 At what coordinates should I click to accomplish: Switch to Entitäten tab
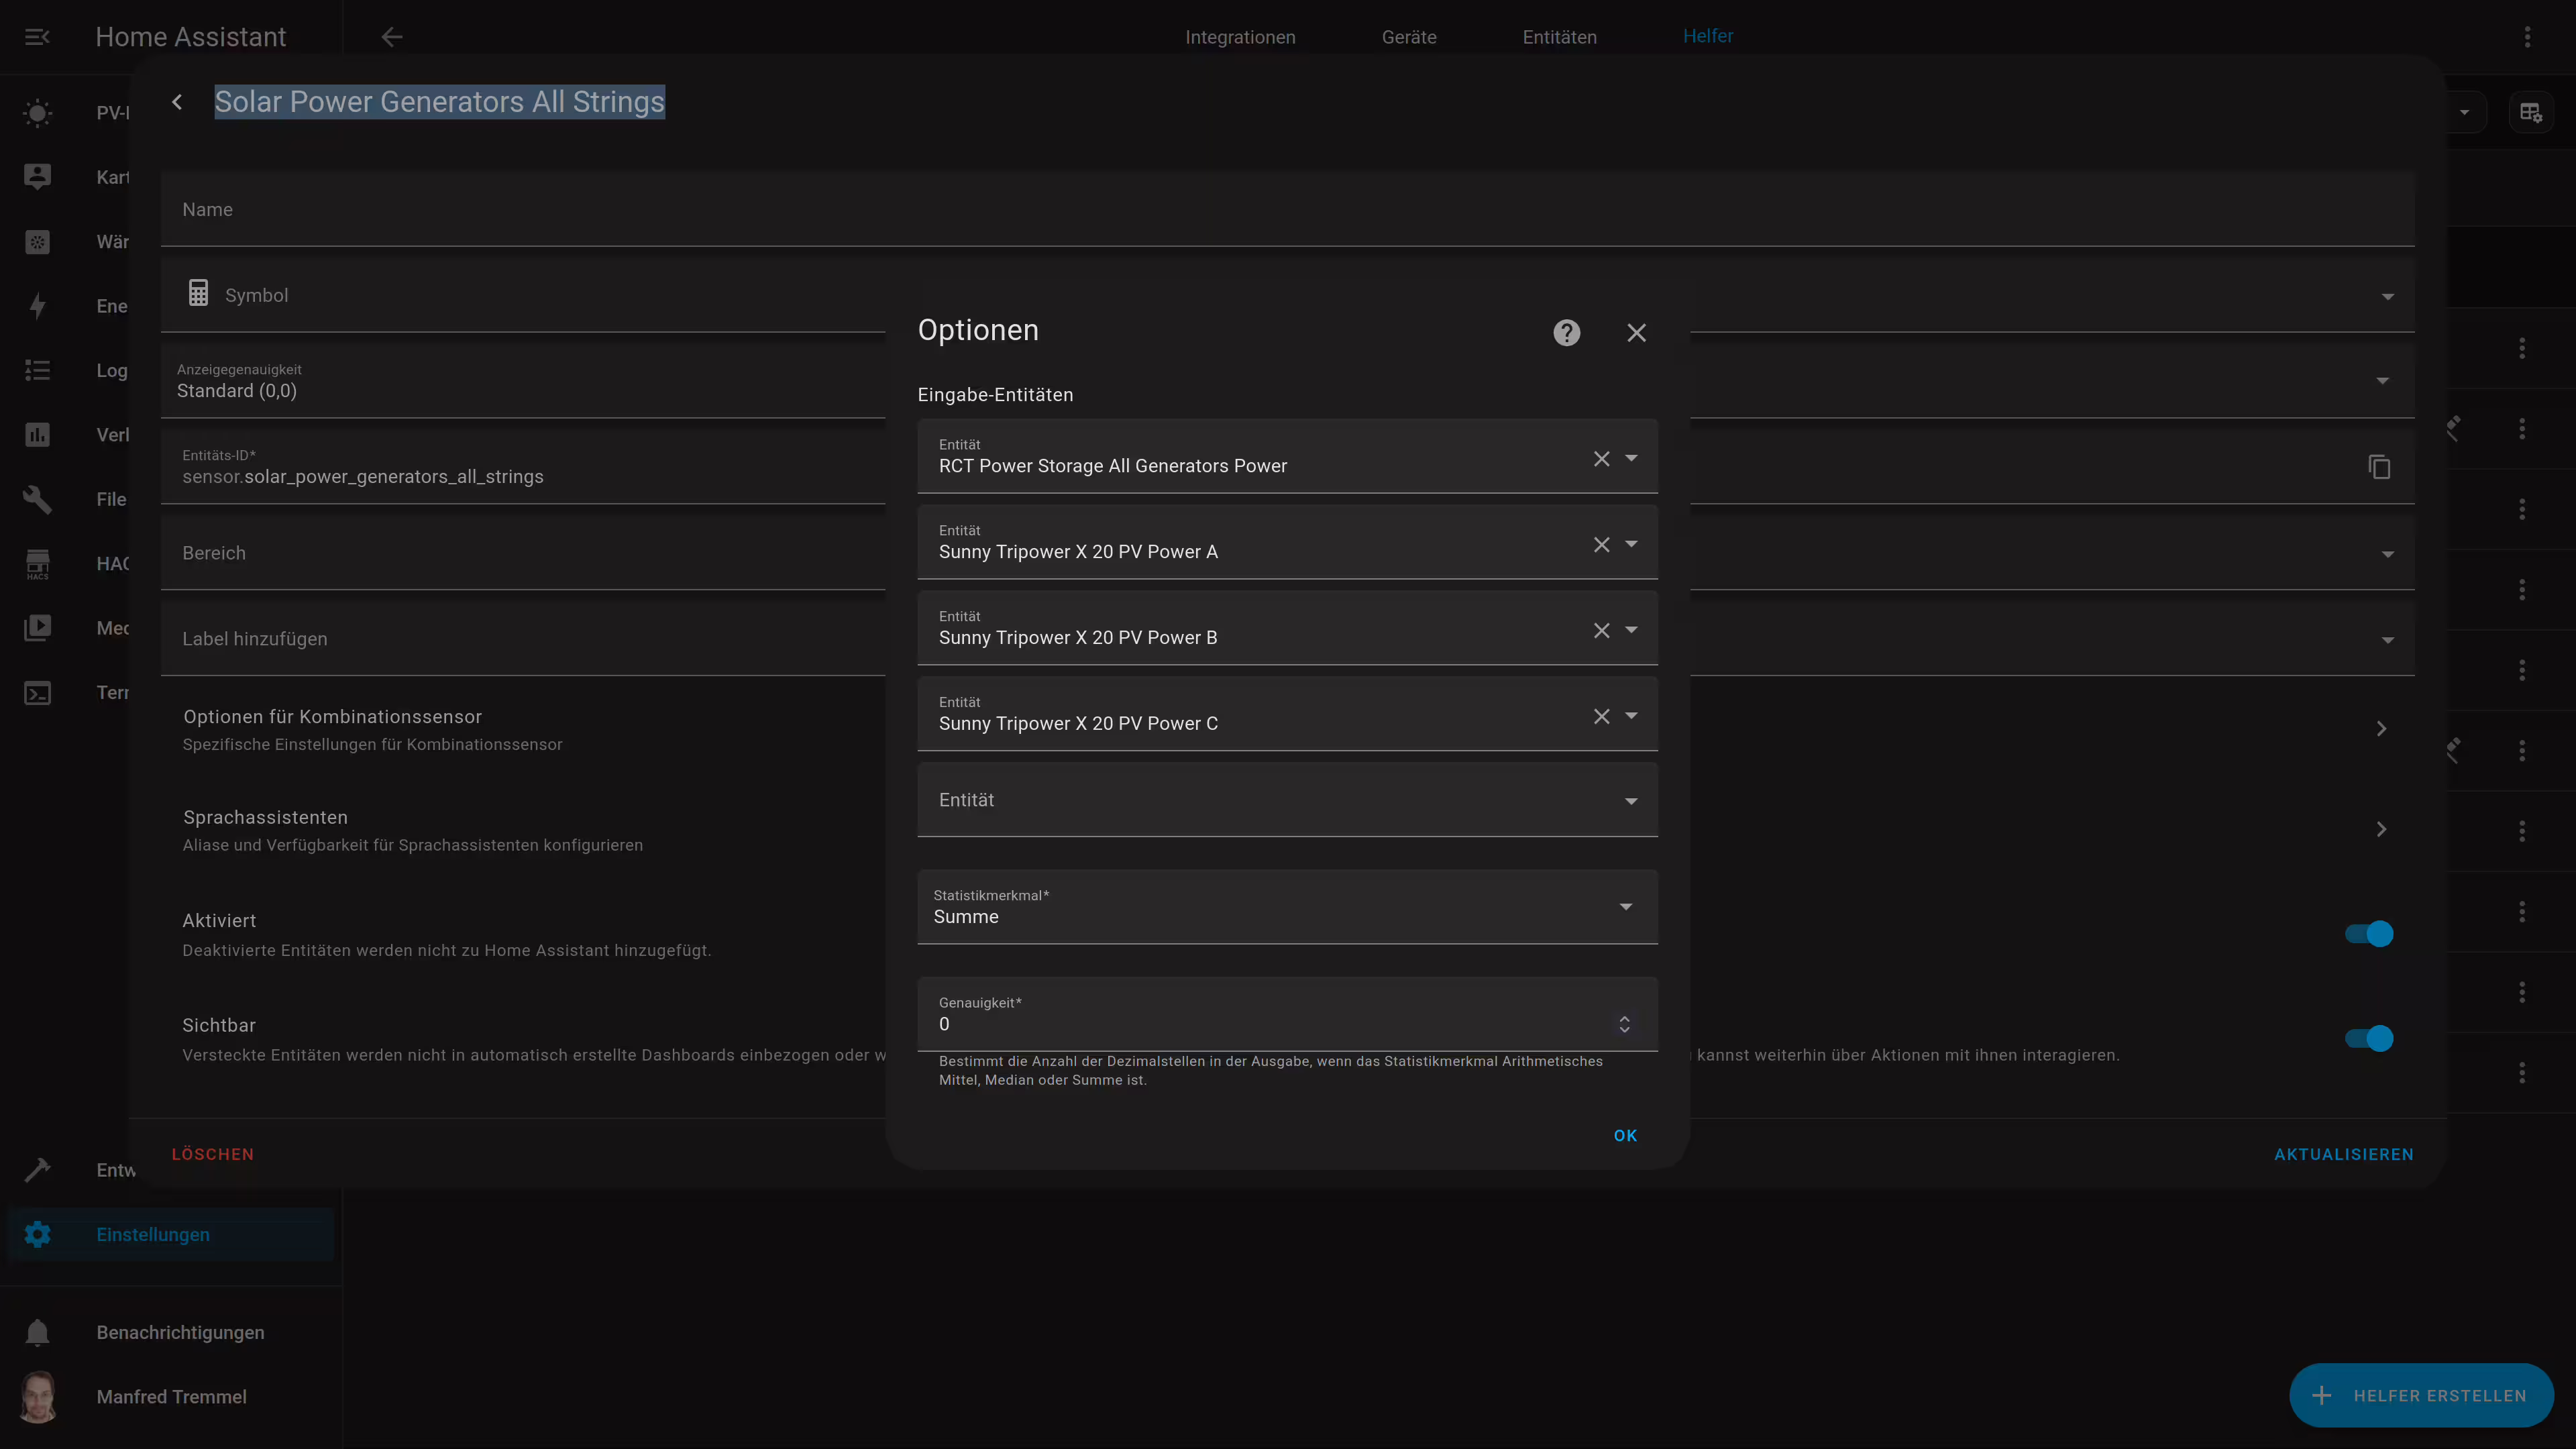[1559, 37]
